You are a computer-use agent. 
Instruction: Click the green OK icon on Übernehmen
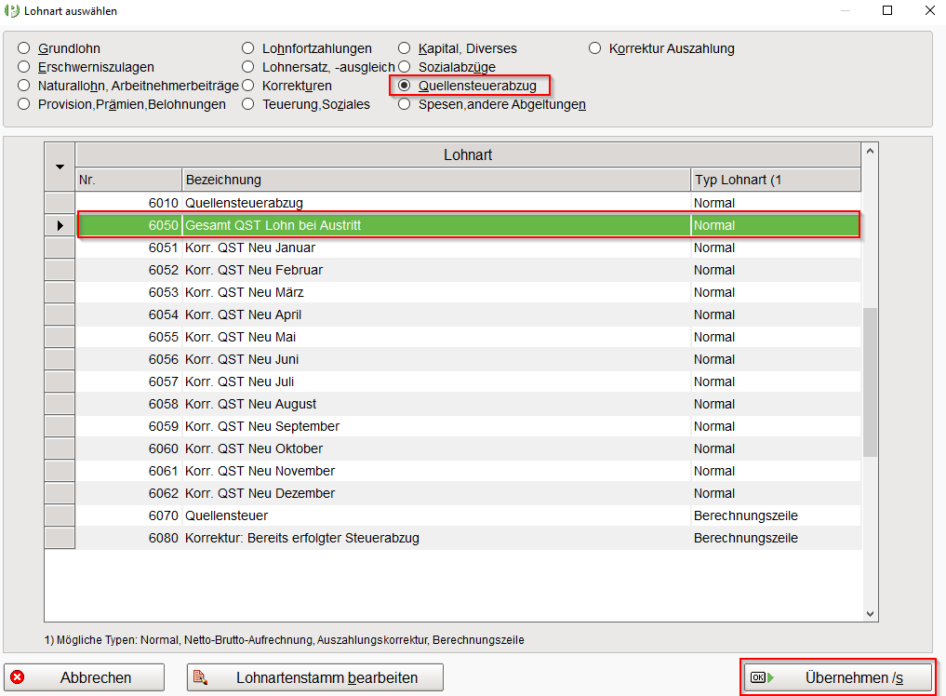(x=762, y=678)
